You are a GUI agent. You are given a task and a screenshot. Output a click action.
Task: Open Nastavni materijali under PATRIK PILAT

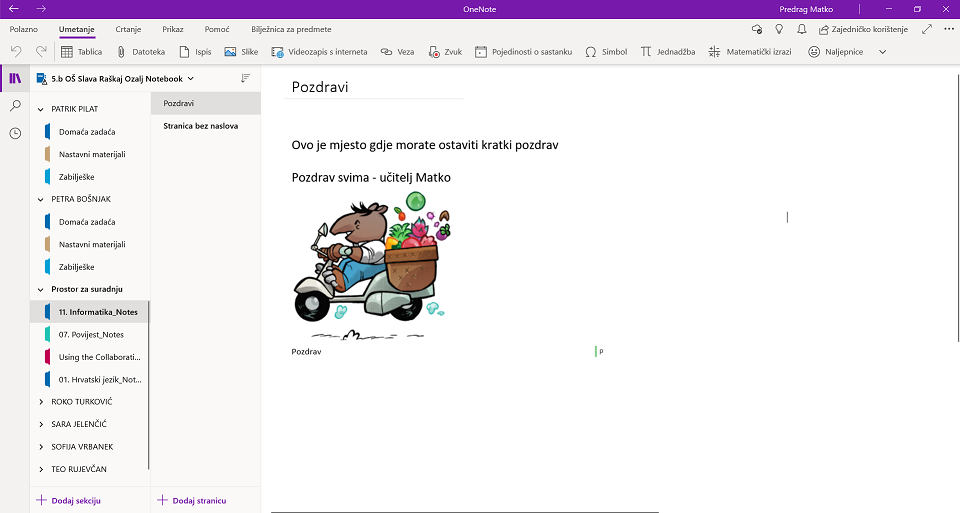click(89, 154)
